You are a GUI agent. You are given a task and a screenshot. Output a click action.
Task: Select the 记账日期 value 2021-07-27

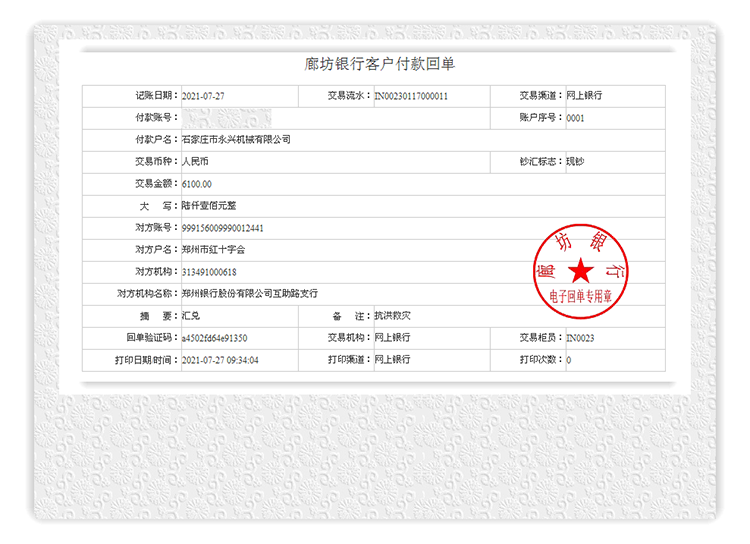[203, 96]
